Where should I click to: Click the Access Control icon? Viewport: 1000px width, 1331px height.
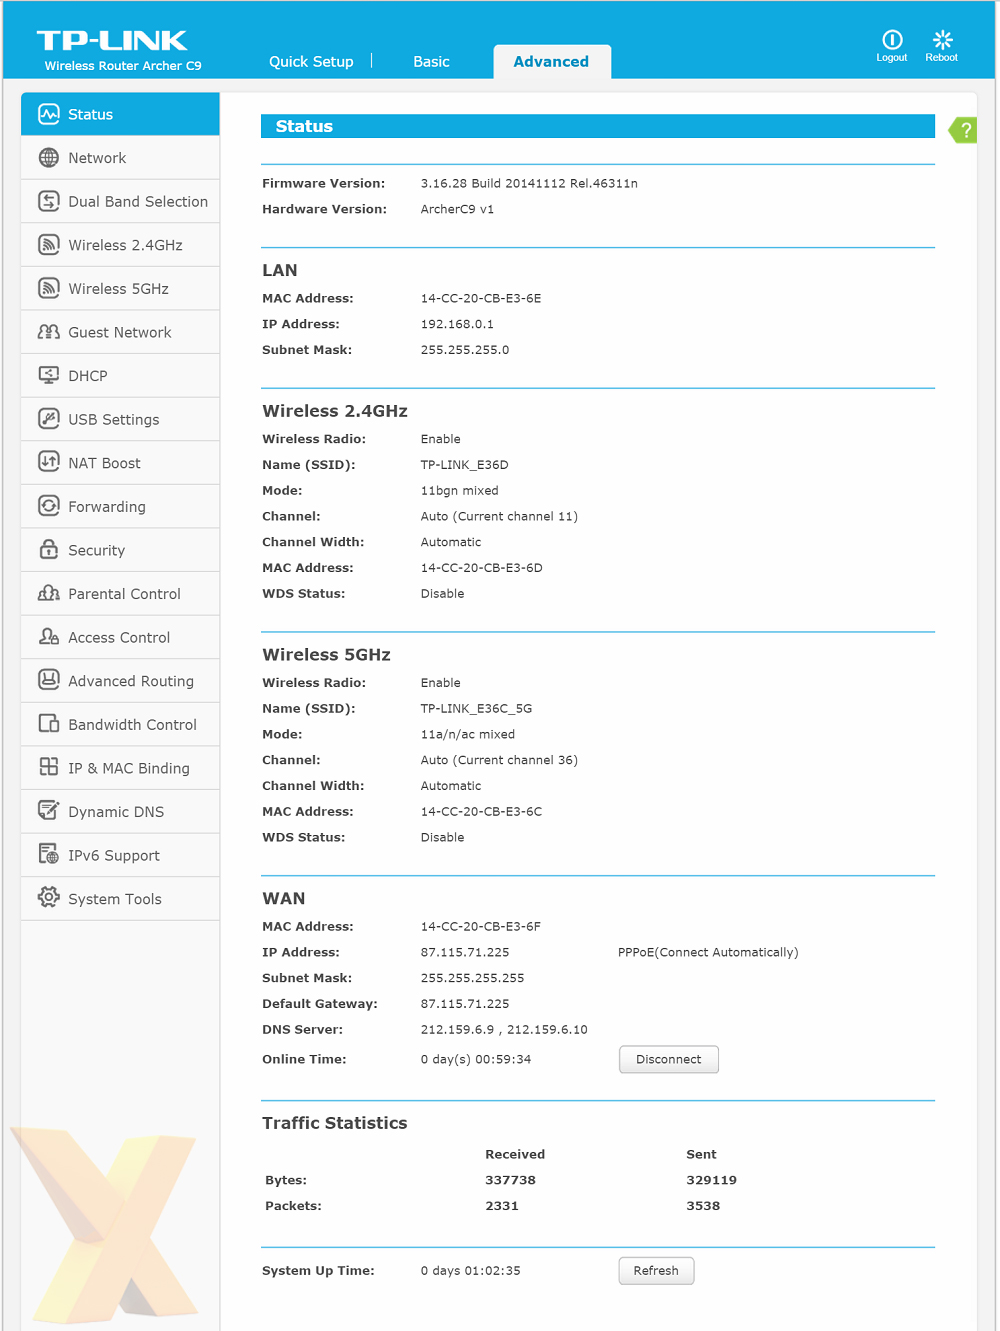[49, 637]
